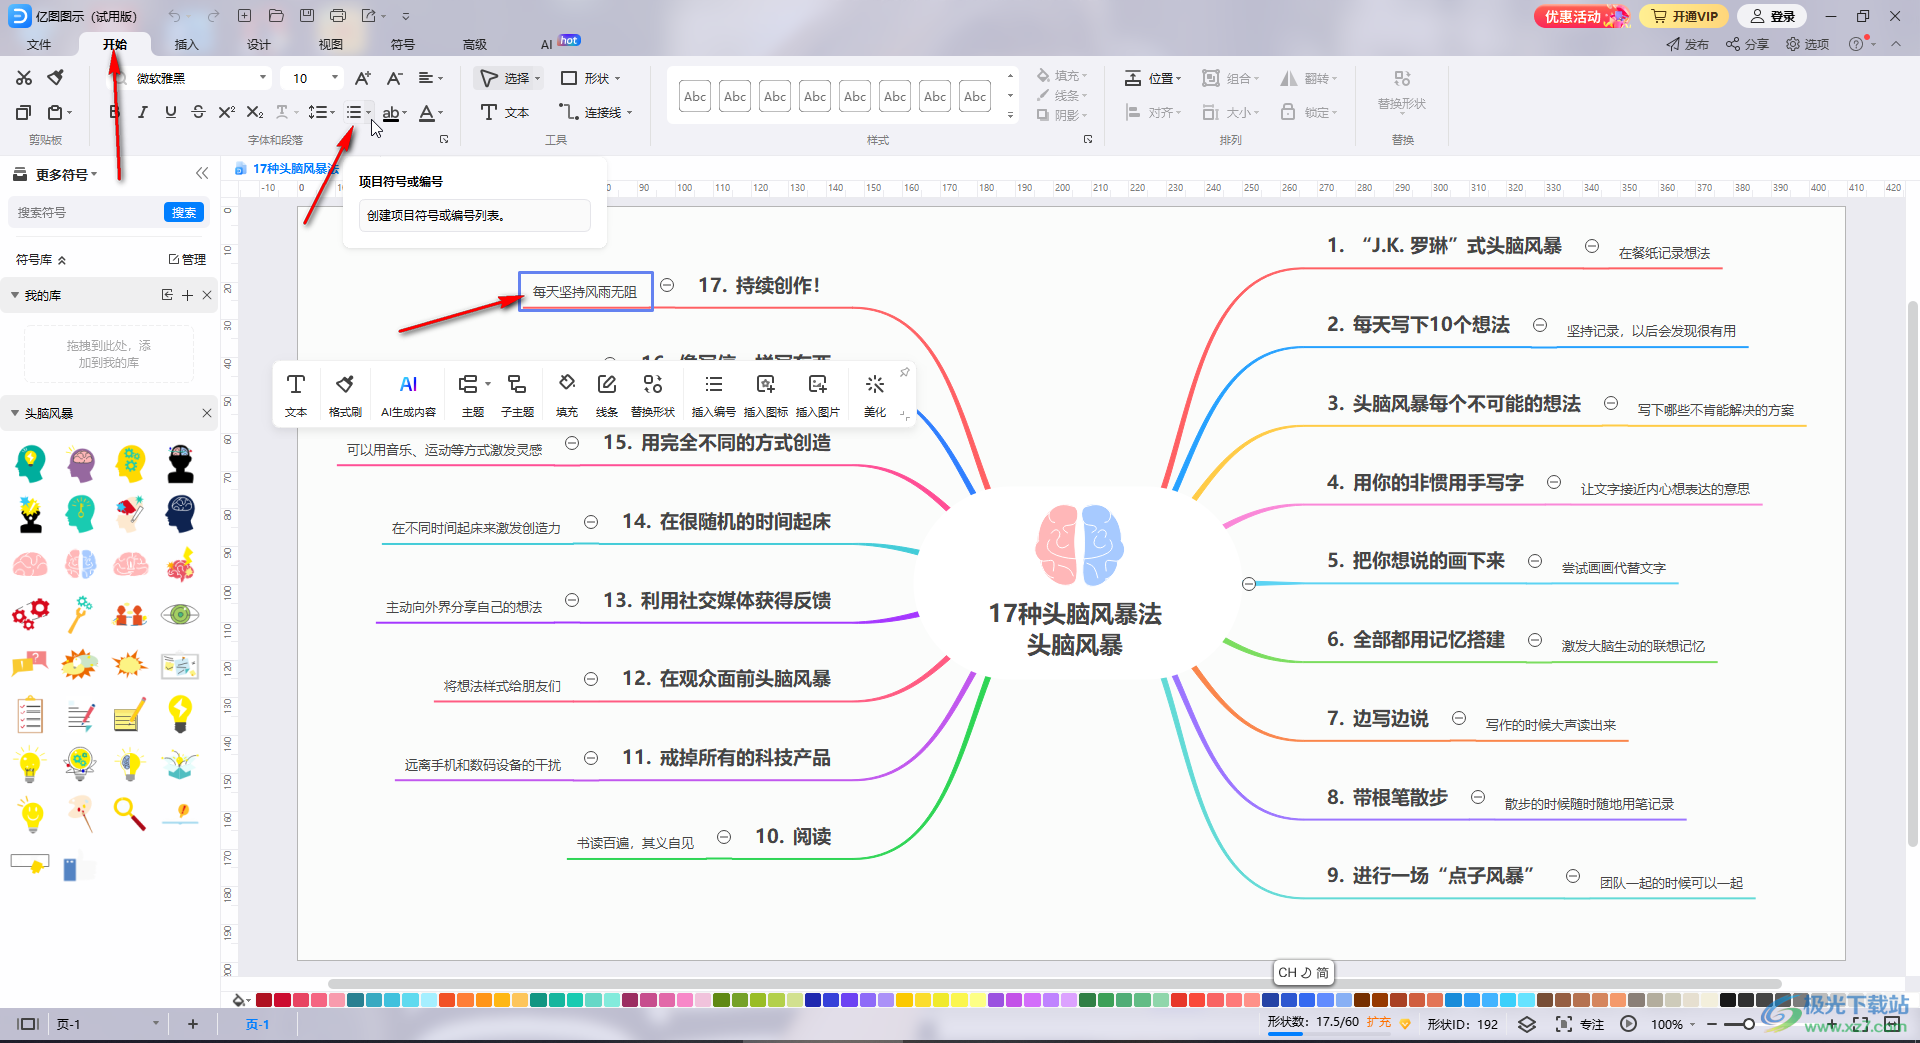Click 插入图标 in floating toolbar

tap(766, 395)
